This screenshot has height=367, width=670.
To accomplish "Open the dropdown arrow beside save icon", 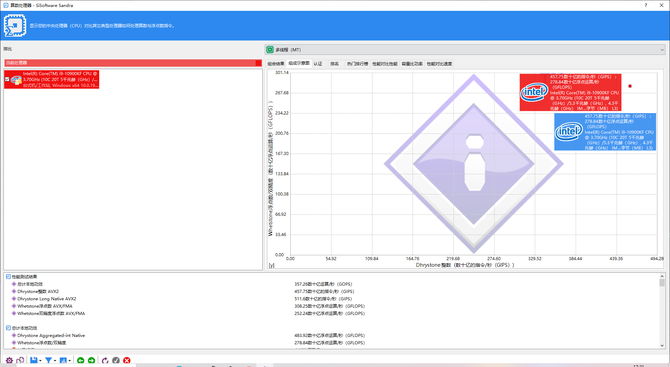I will tap(40, 361).
